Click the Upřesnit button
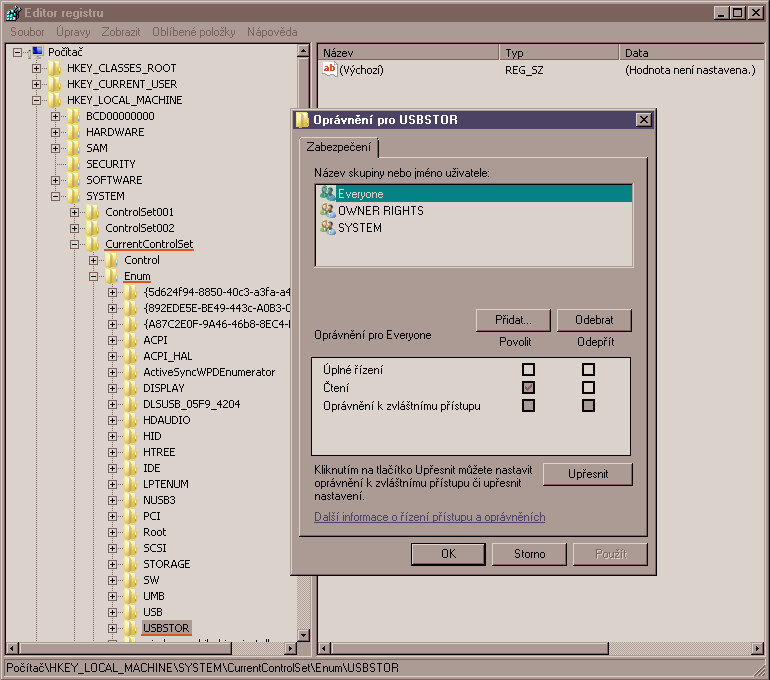Image resolution: width=770 pixels, height=680 pixels. click(588, 474)
